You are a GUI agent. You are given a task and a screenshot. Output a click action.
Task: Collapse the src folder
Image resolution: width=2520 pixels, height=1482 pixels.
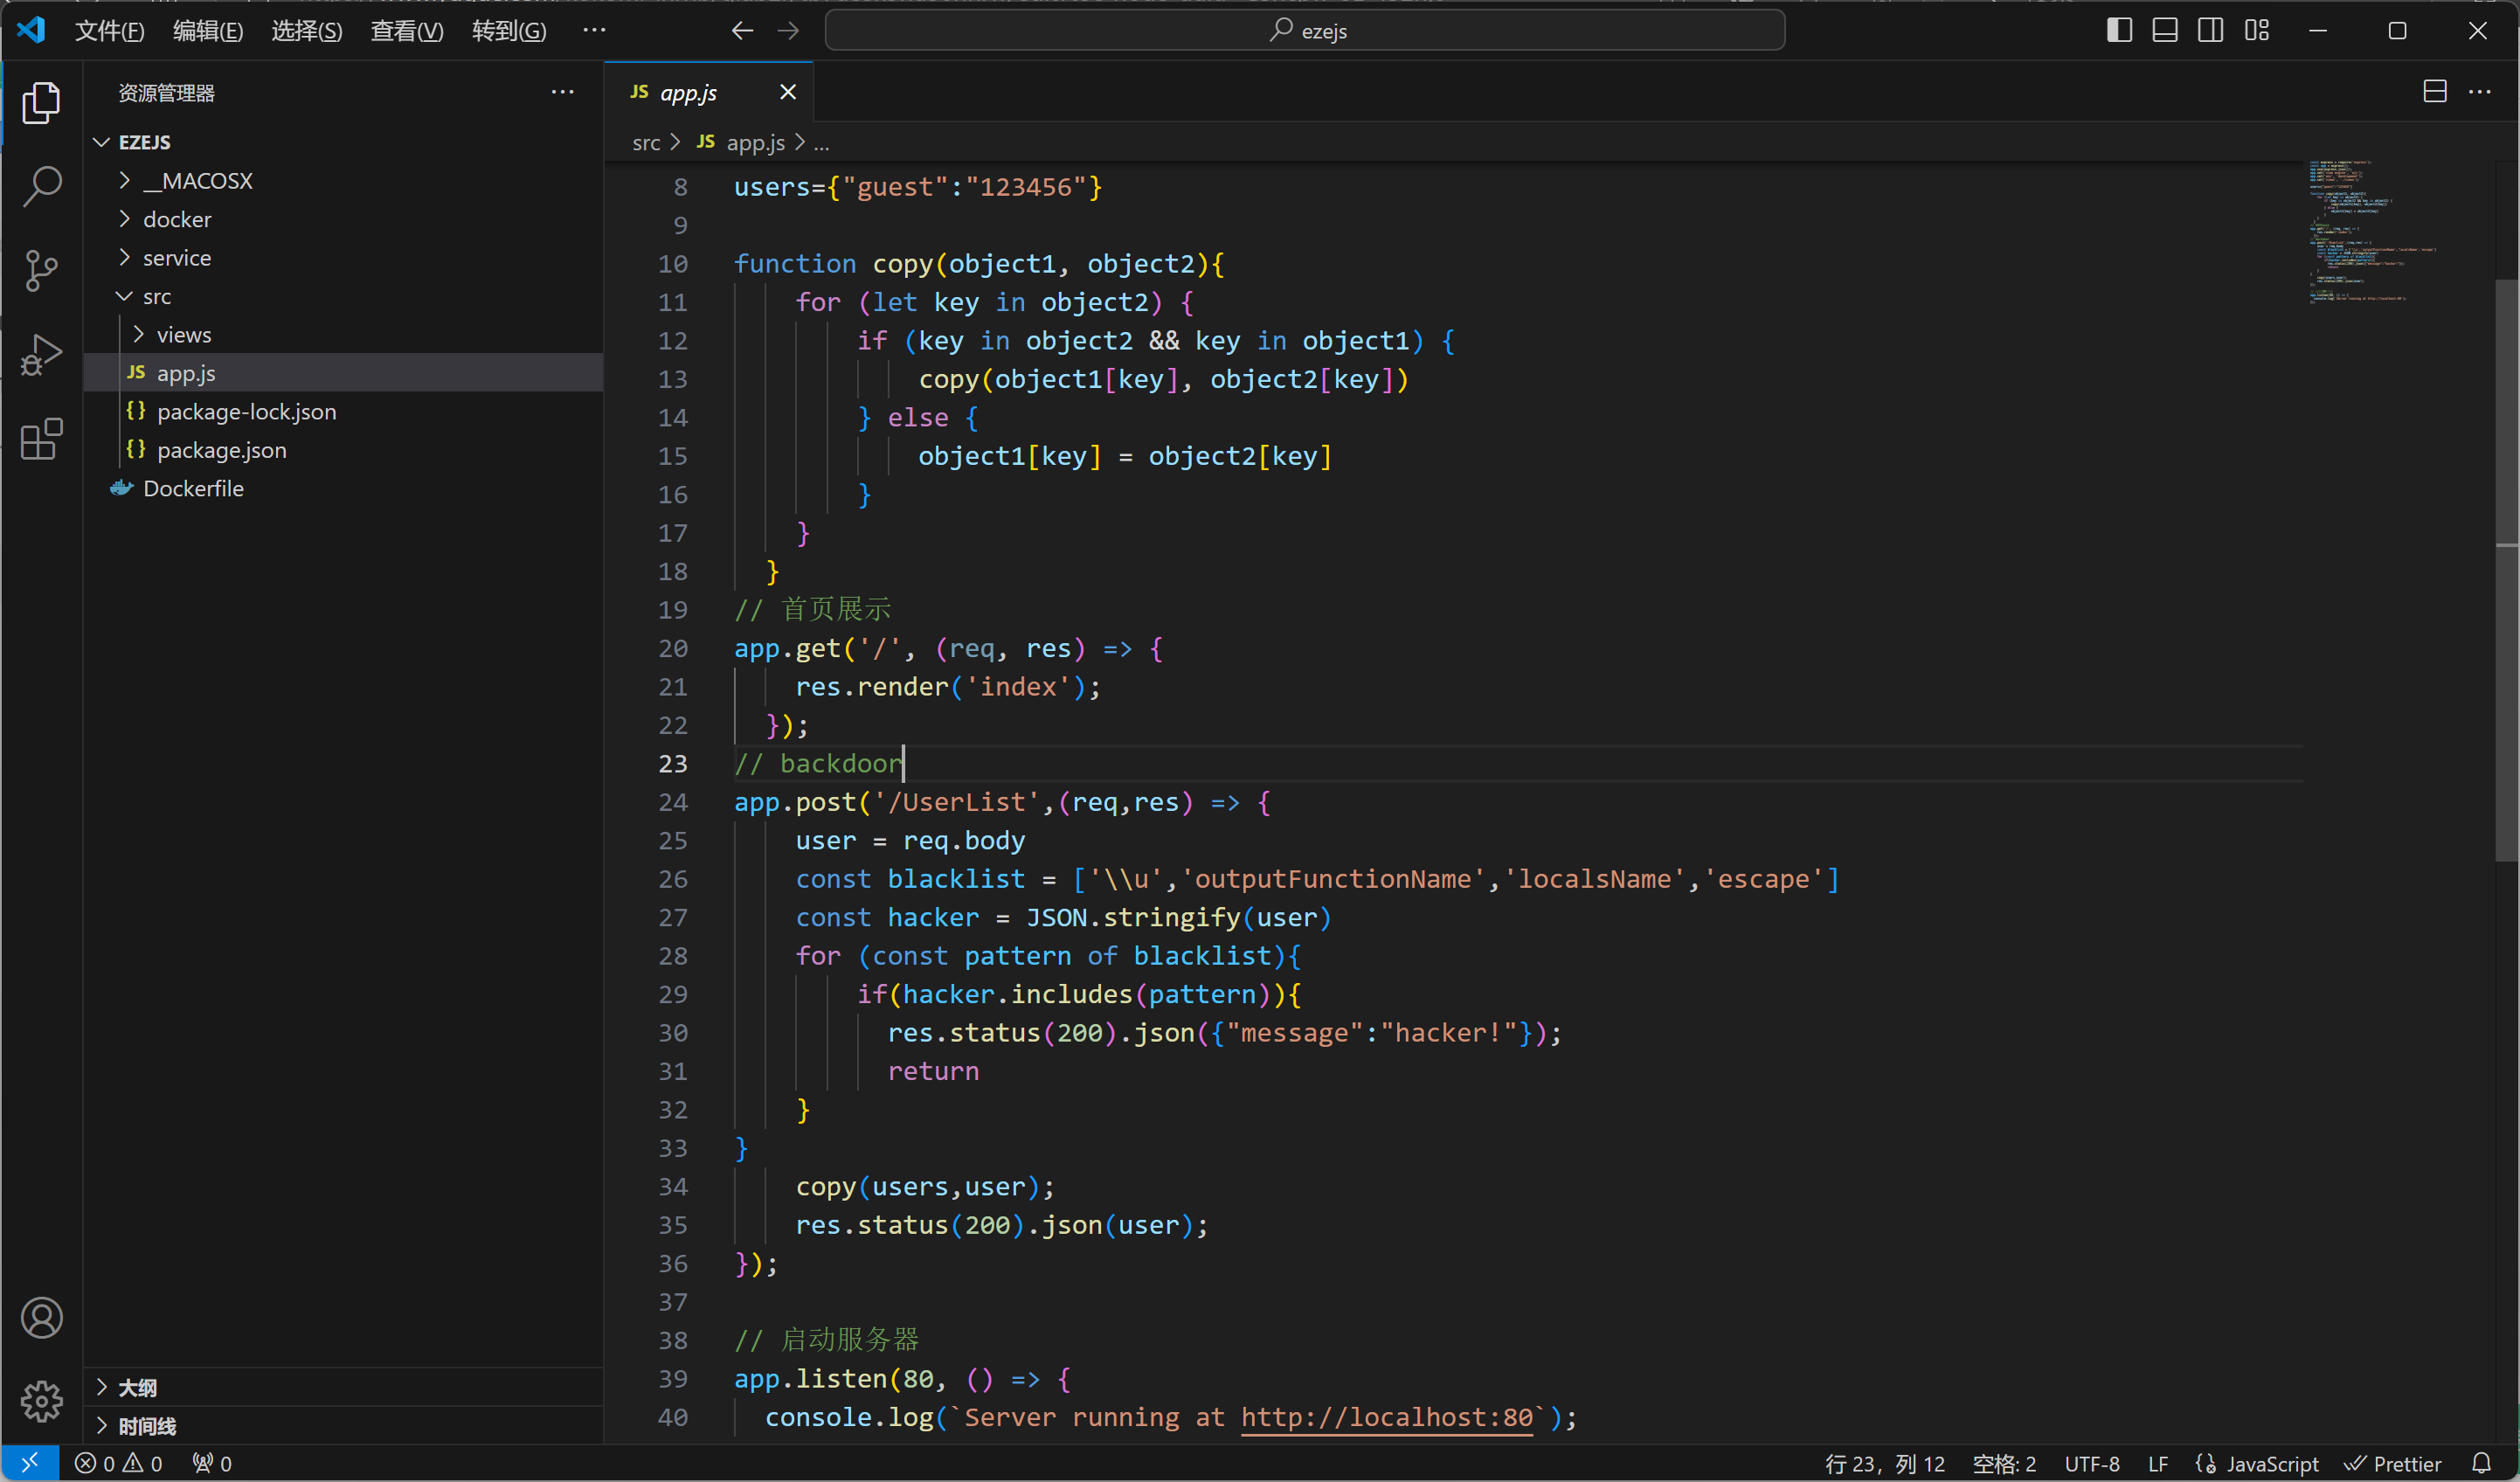[x=157, y=296]
